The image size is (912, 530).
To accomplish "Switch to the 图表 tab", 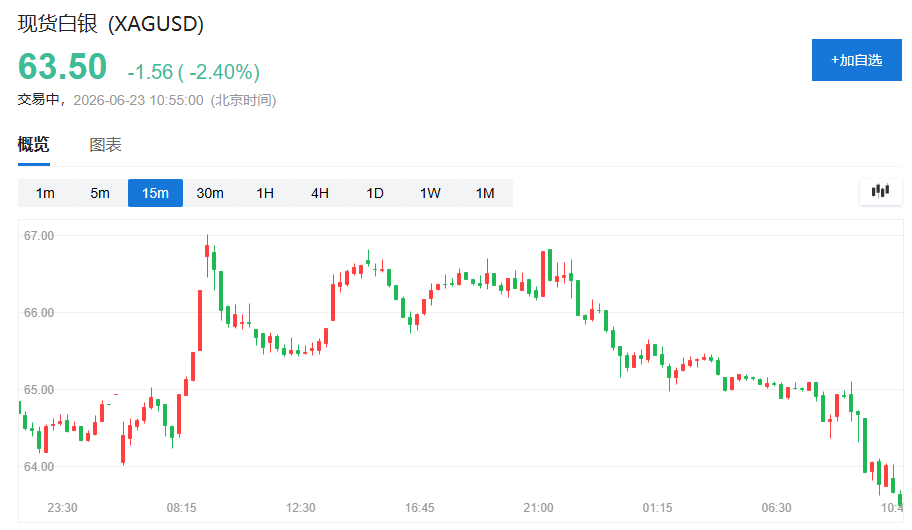I will point(105,145).
